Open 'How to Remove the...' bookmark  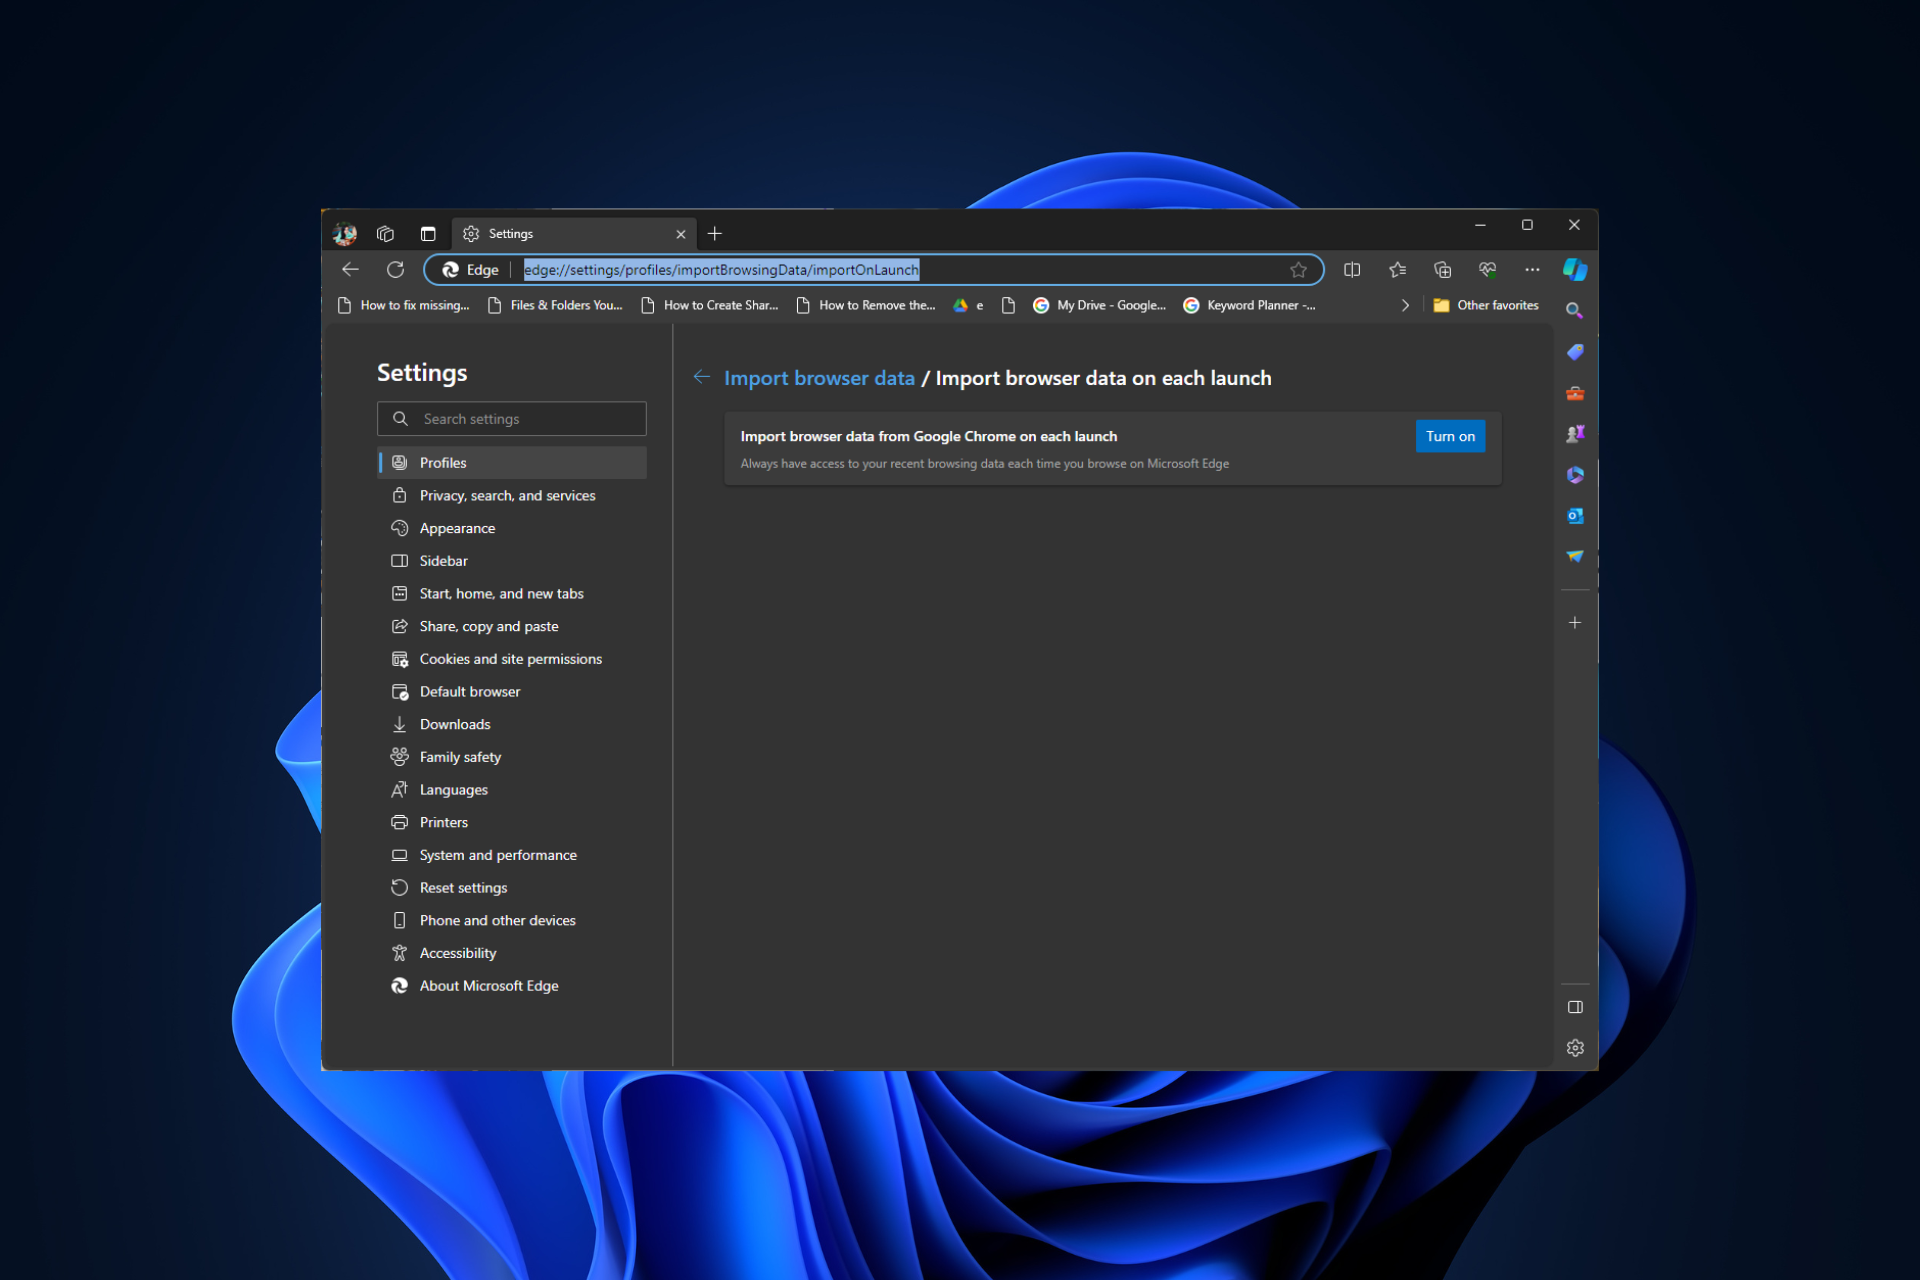866,306
